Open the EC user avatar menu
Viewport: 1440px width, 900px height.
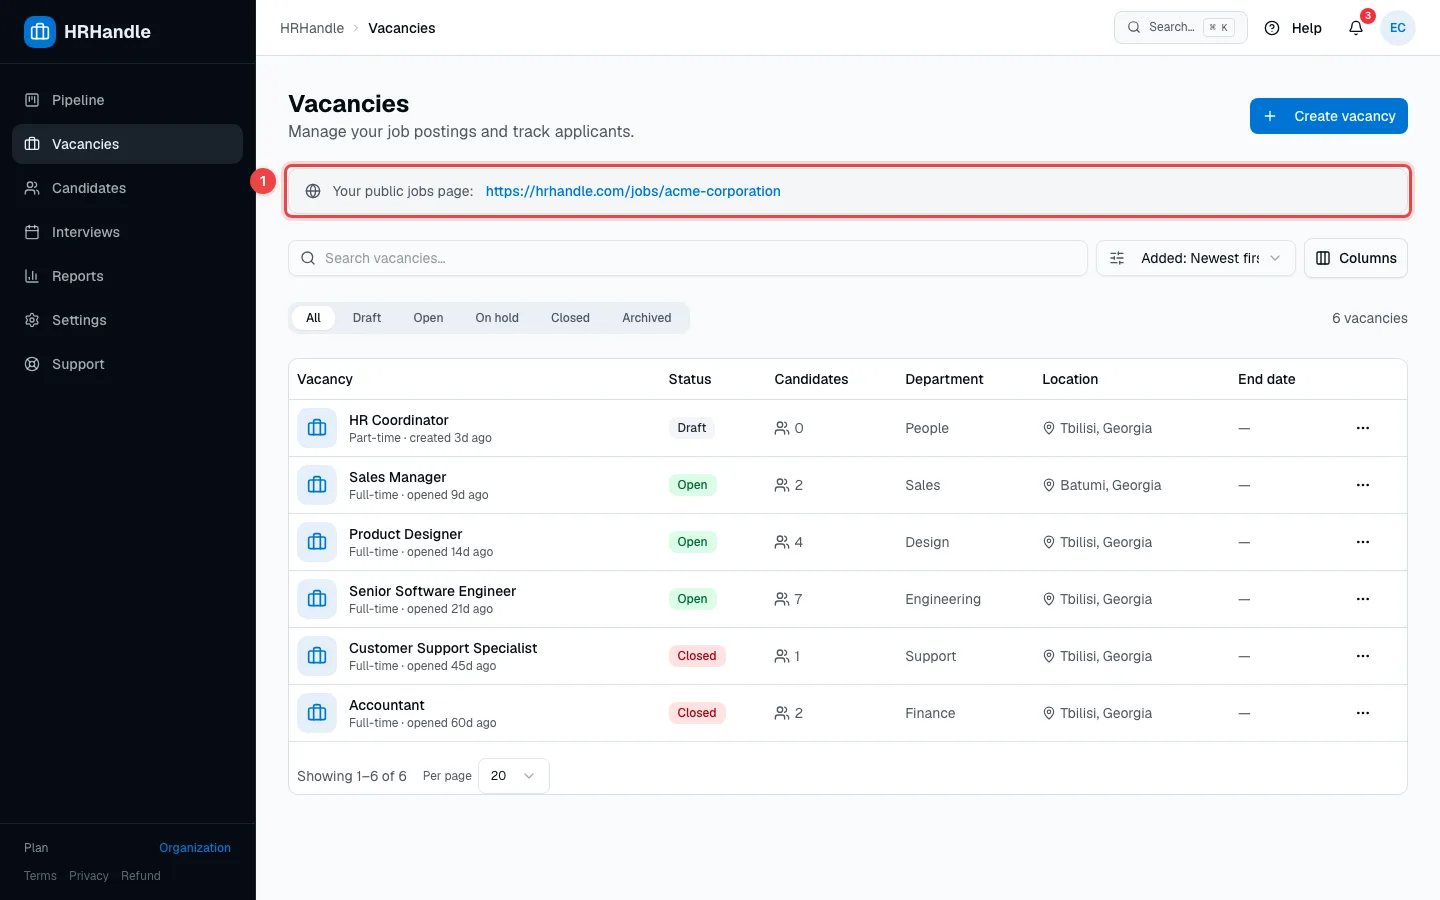click(1398, 28)
